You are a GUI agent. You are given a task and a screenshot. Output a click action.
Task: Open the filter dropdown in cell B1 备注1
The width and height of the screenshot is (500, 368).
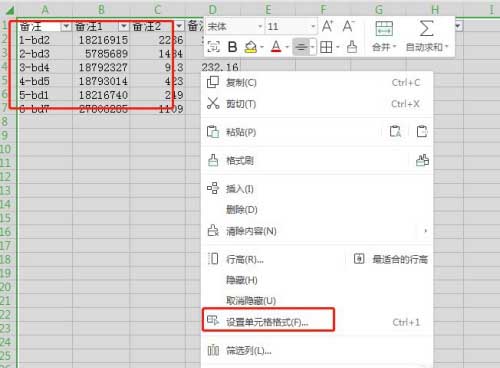(x=124, y=26)
